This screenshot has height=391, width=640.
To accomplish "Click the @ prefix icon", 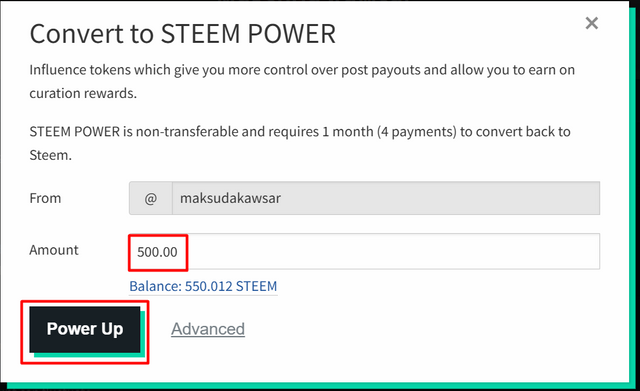I will coord(151,198).
